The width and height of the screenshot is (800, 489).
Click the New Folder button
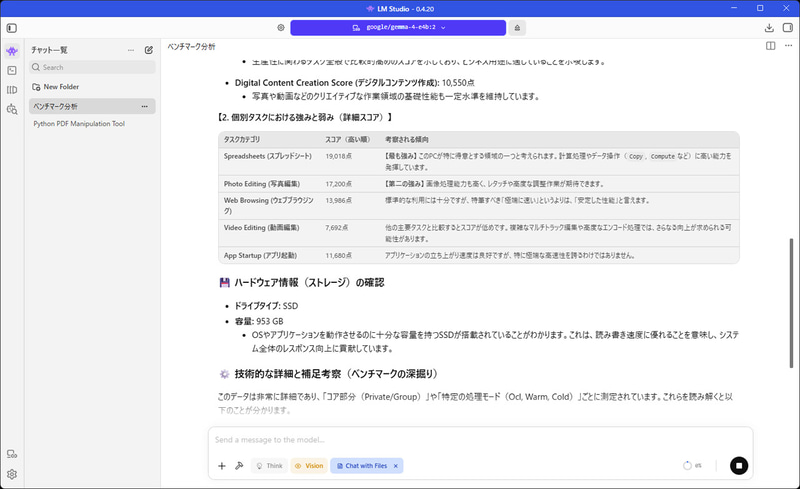coord(56,87)
